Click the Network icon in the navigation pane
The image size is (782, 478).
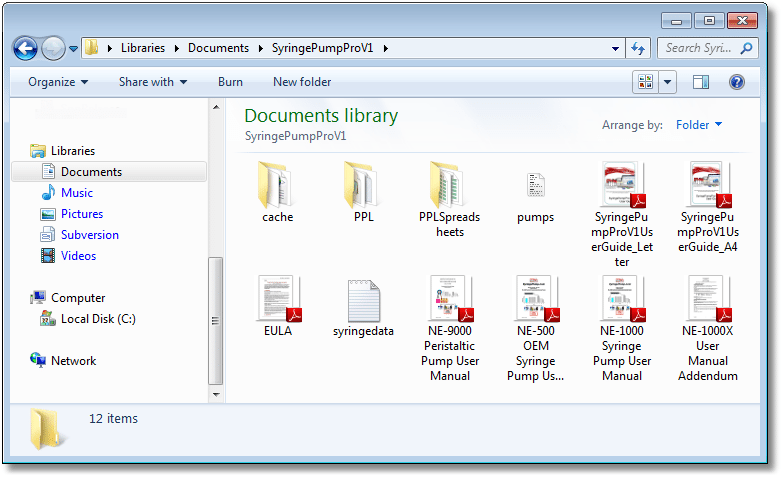37,360
